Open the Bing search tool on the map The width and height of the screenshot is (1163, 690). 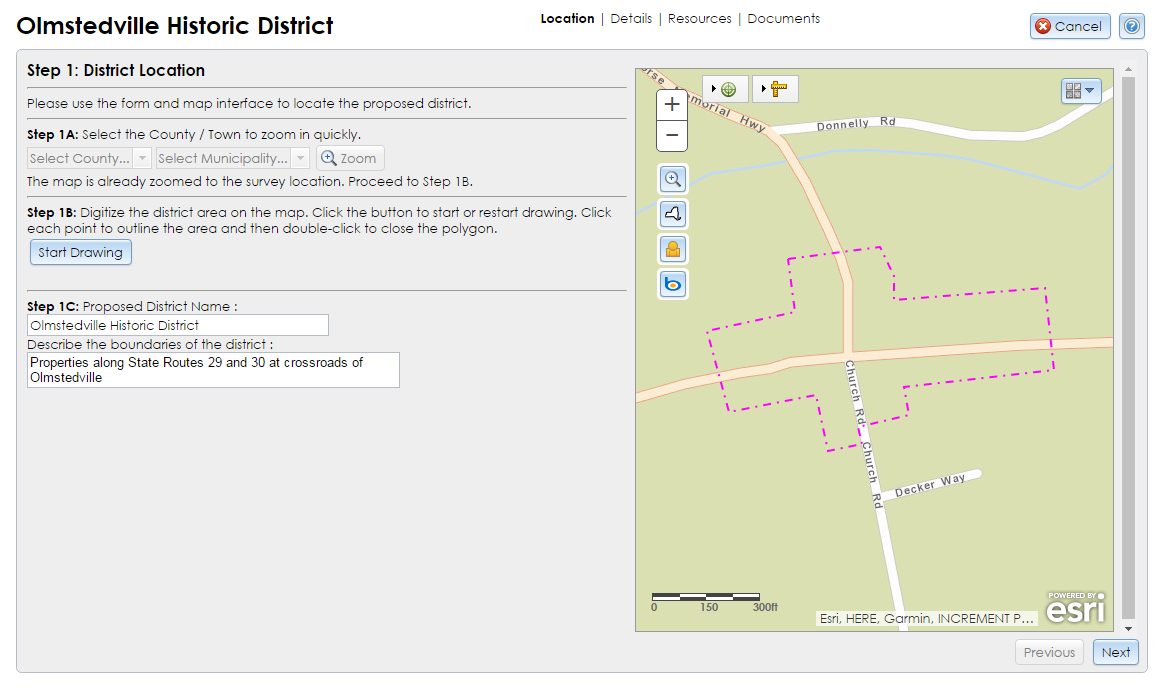(x=671, y=284)
